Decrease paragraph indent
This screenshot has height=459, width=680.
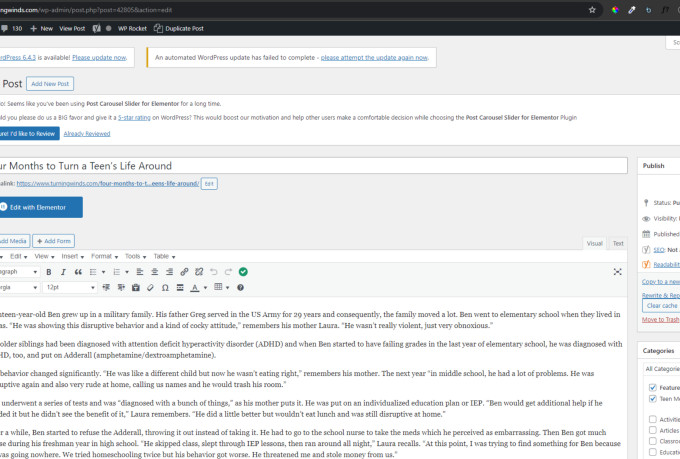coord(106,288)
